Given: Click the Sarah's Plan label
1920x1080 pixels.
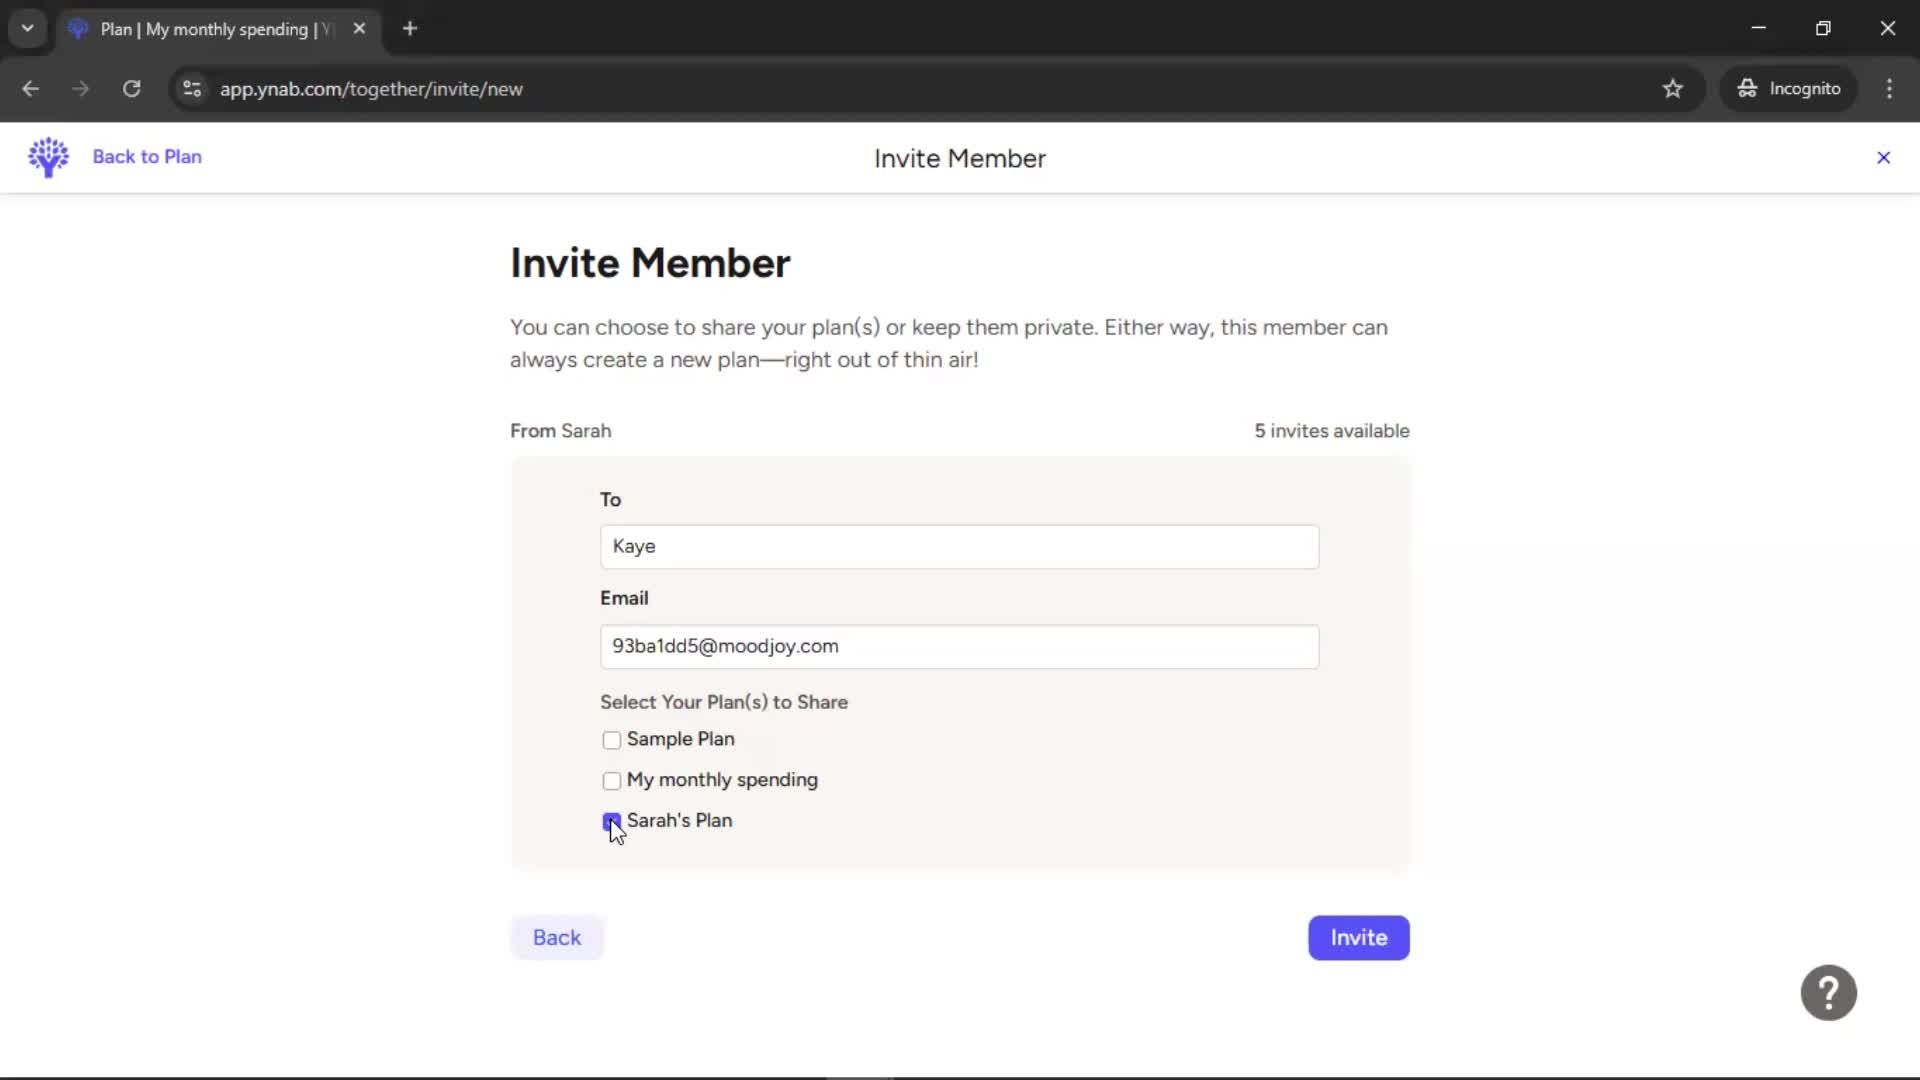Looking at the screenshot, I should click(x=679, y=820).
